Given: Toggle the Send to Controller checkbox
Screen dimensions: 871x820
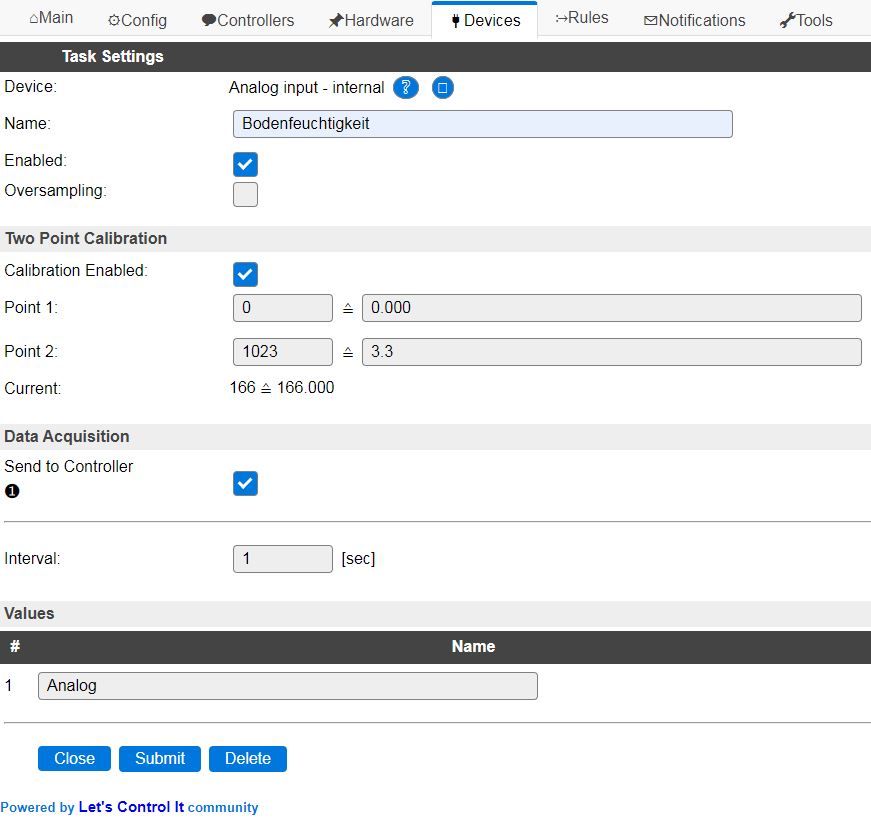Looking at the screenshot, I should click(245, 483).
